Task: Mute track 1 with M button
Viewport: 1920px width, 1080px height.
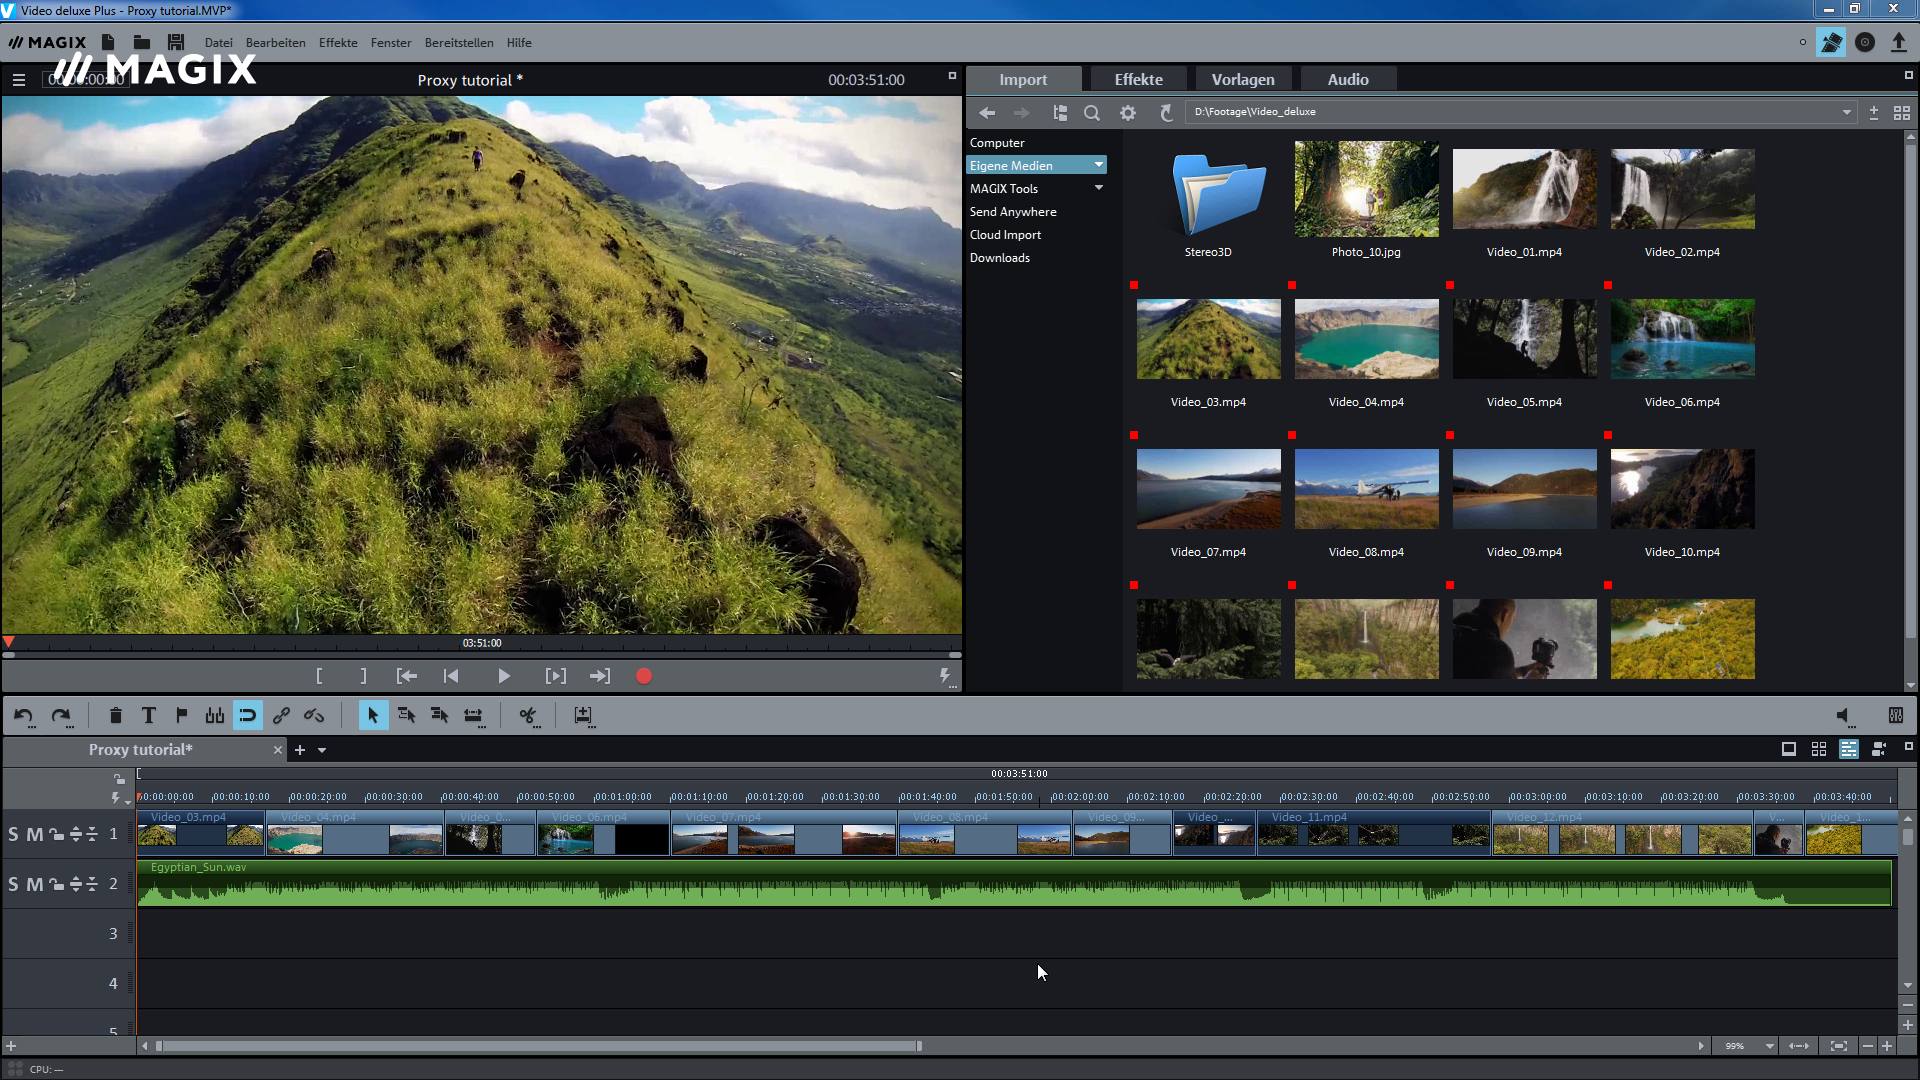Action: coord(35,834)
